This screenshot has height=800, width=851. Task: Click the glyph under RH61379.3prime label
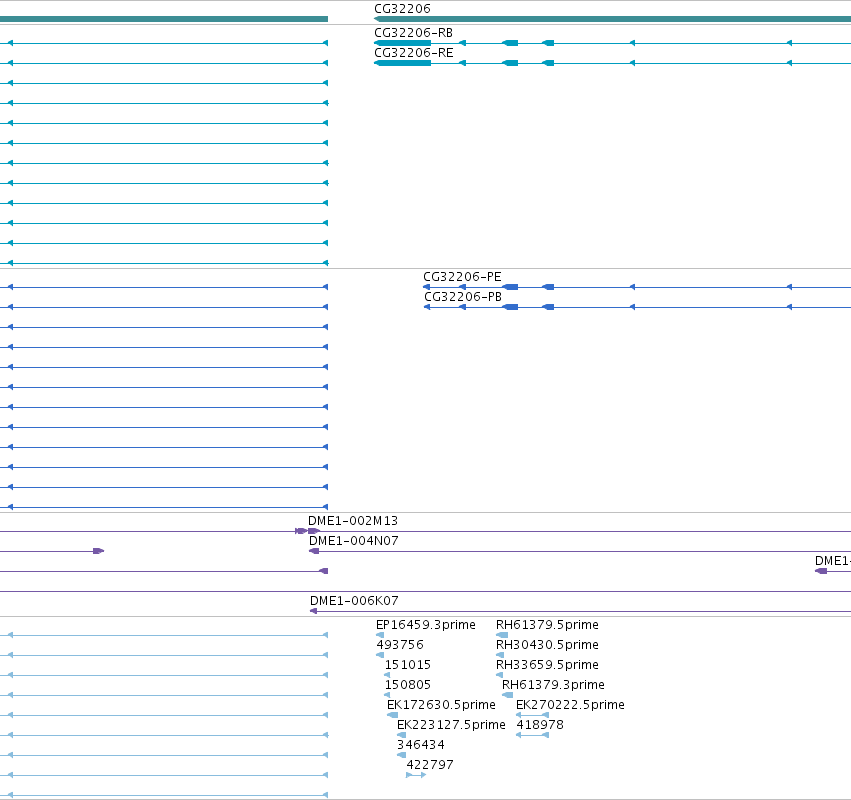pyautogui.click(x=507, y=695)
